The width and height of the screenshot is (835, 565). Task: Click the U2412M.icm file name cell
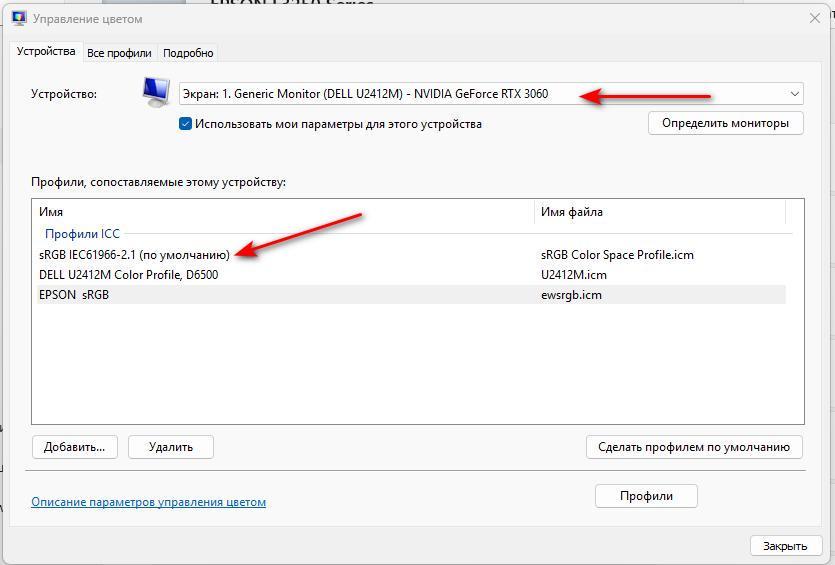pos(574,275)
